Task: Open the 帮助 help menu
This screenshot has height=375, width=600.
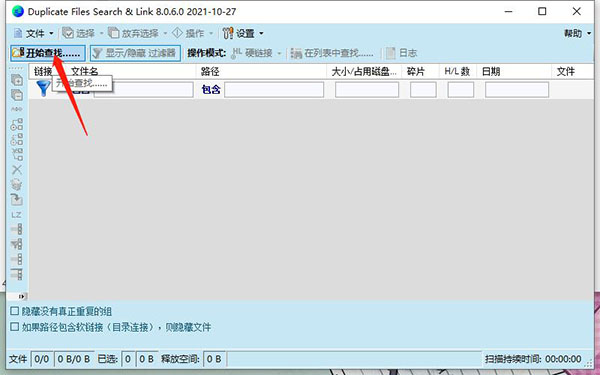Action: (577, 33)
